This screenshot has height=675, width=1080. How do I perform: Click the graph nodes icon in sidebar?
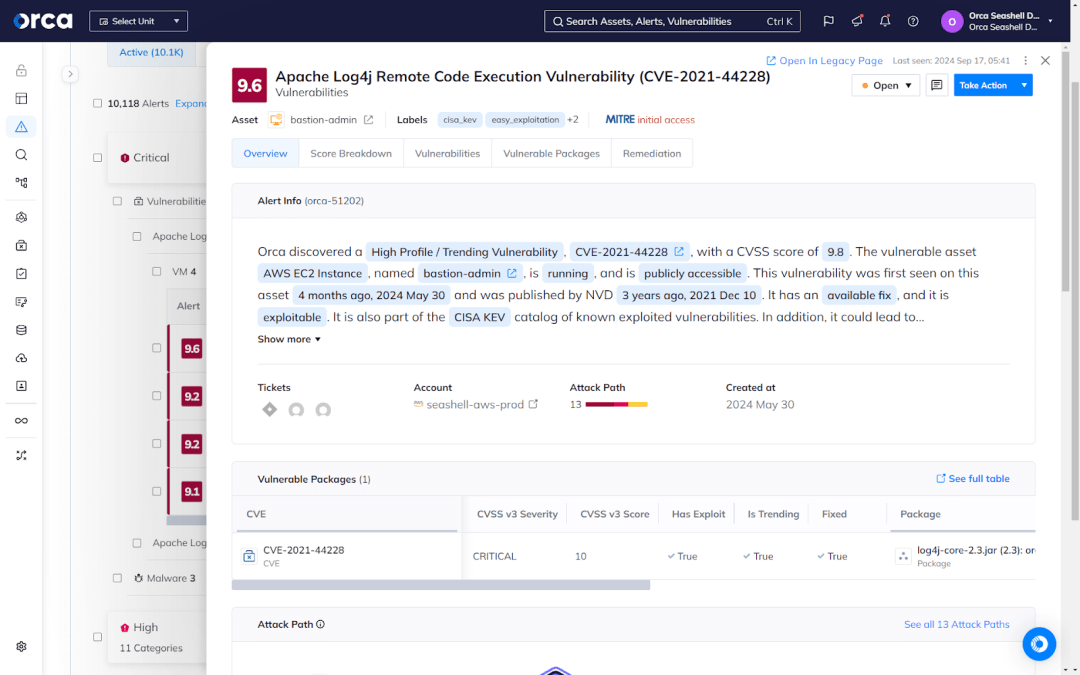21,183
